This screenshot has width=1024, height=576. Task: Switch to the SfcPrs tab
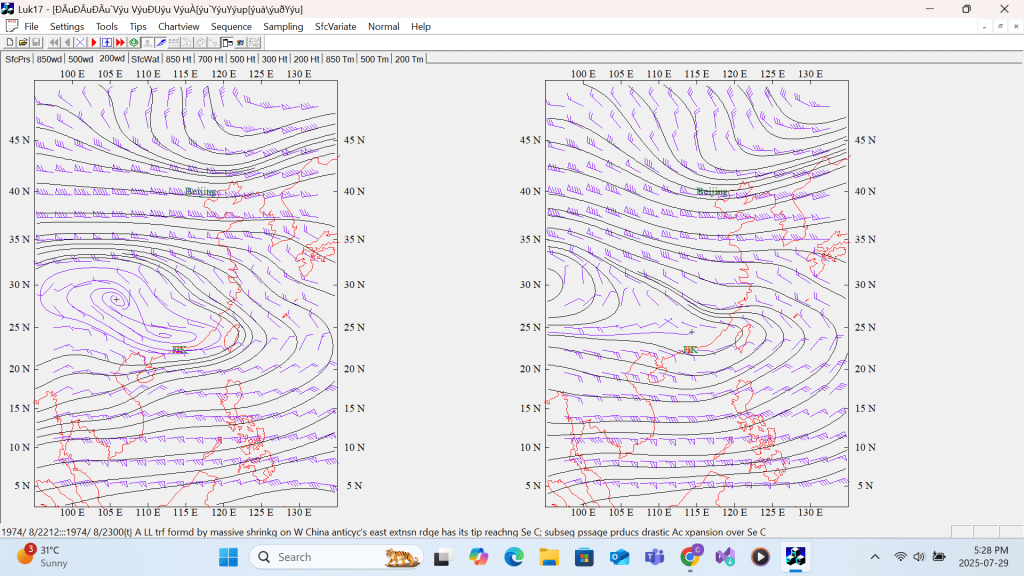17,59
